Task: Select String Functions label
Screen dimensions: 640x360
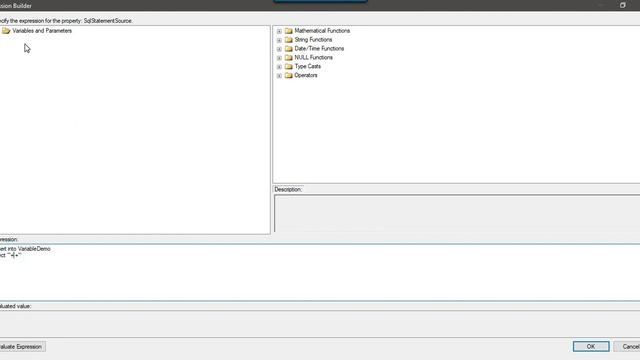Action: pos(313,40)
